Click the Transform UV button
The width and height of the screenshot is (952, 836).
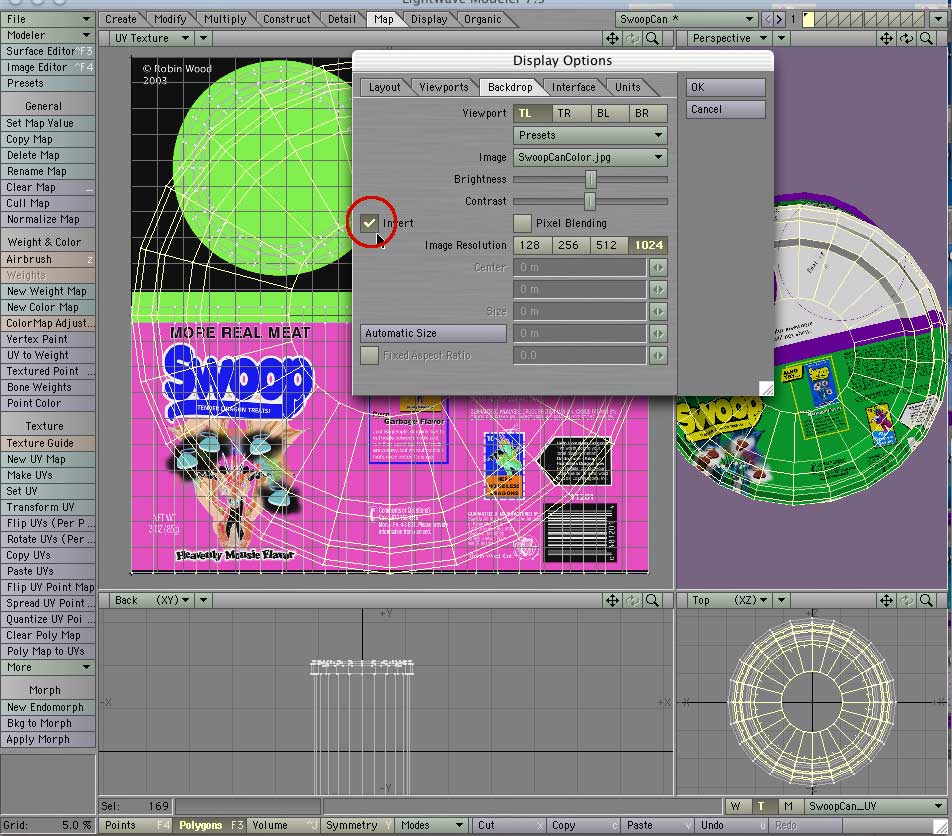tap(47, 508)
